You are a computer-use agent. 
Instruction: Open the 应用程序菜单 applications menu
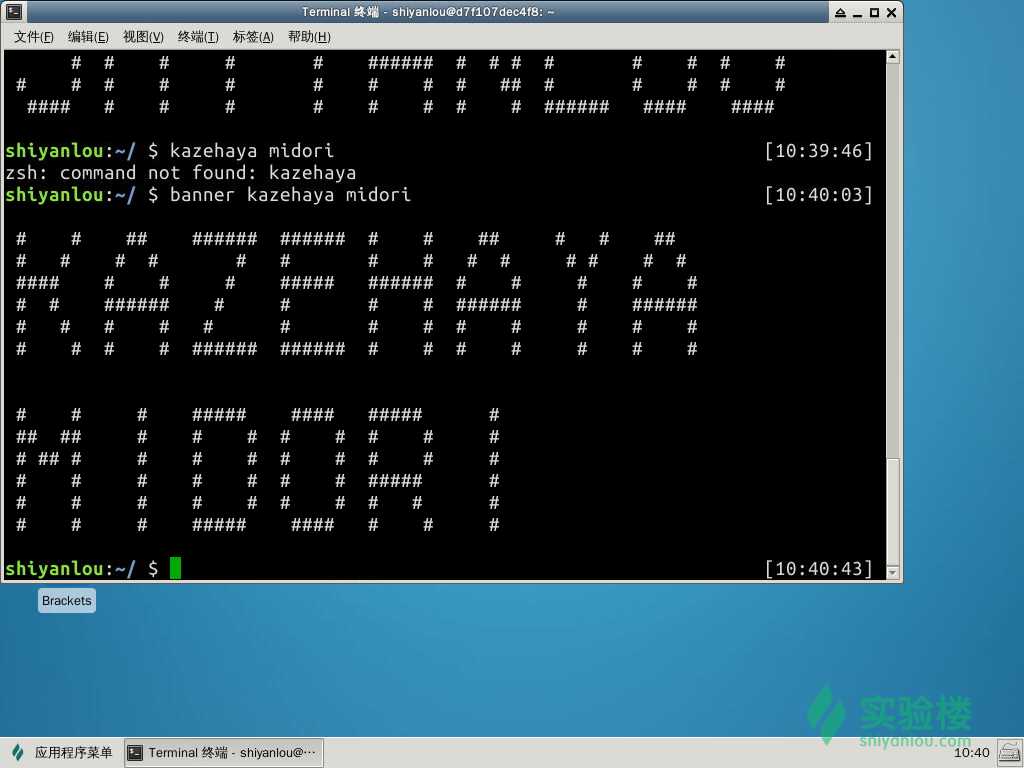(62, 752)
